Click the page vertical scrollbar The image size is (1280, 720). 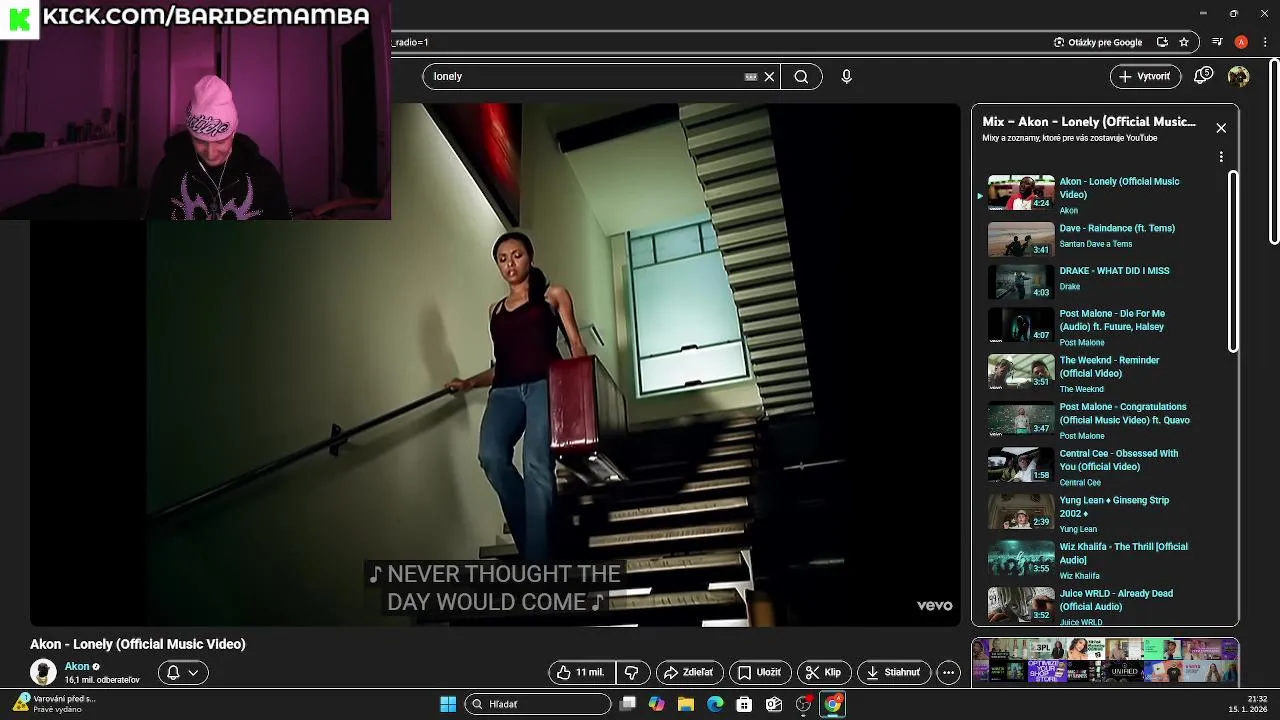tap(1274, 150)
